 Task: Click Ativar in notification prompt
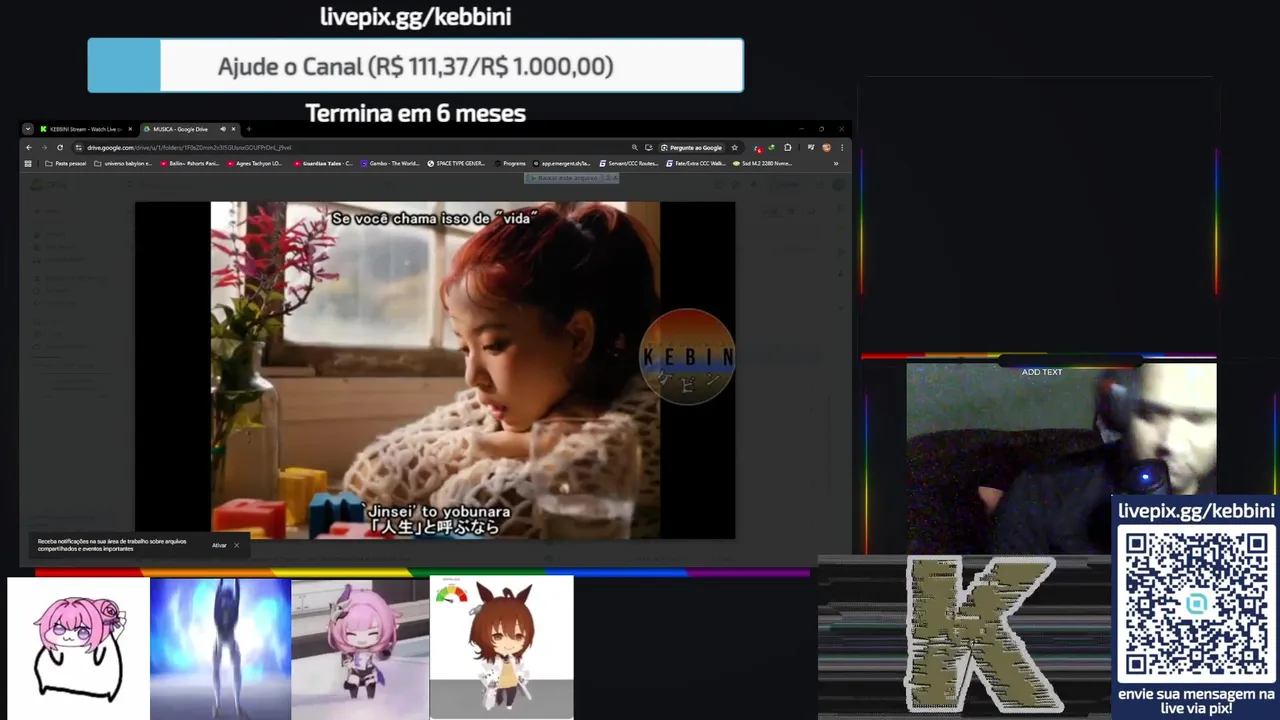(219, 545)
